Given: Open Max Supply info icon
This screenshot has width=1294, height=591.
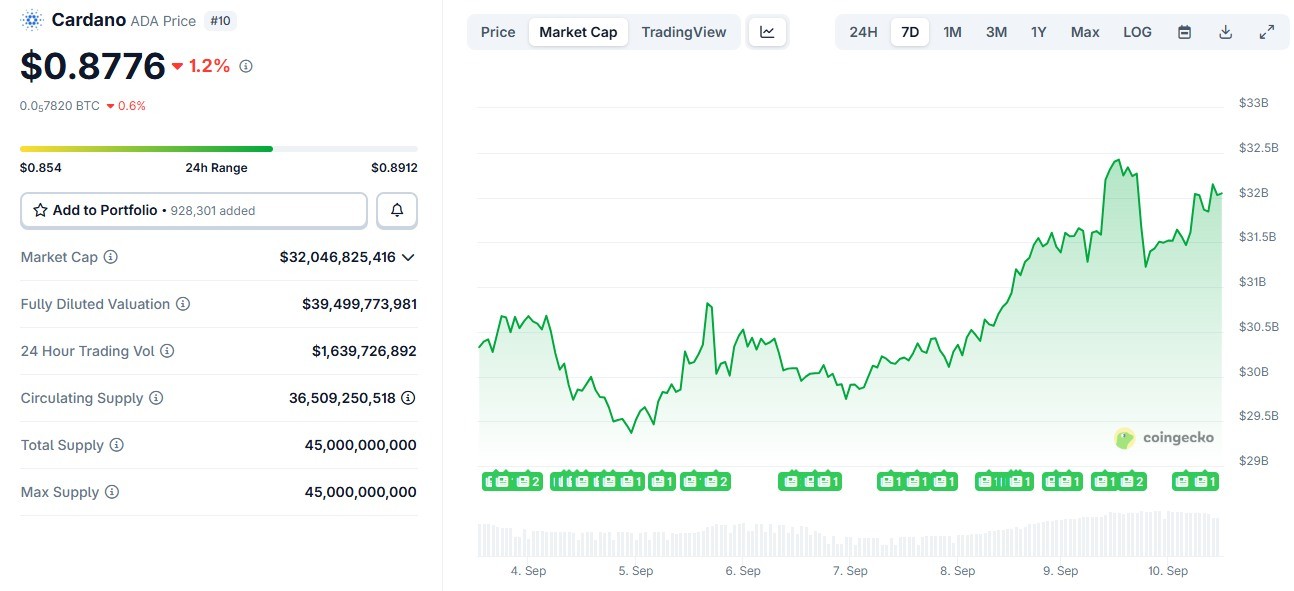Looking at the screenshot, I should click(112, 492).
